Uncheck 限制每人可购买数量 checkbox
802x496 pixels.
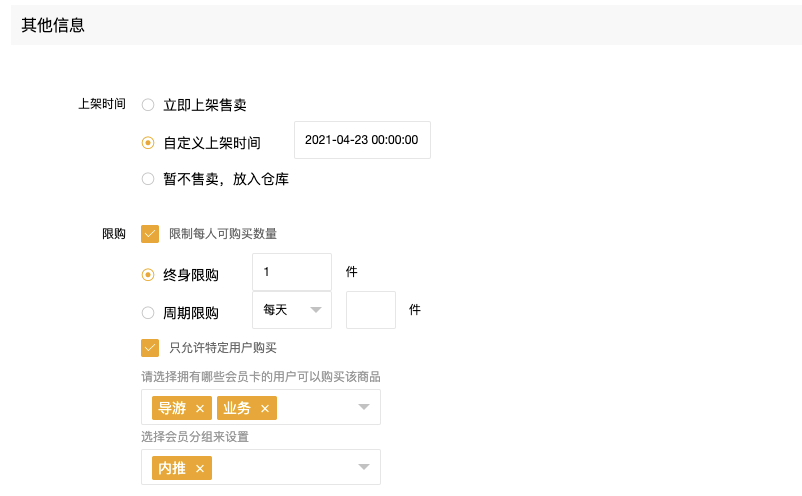point(150,234)
